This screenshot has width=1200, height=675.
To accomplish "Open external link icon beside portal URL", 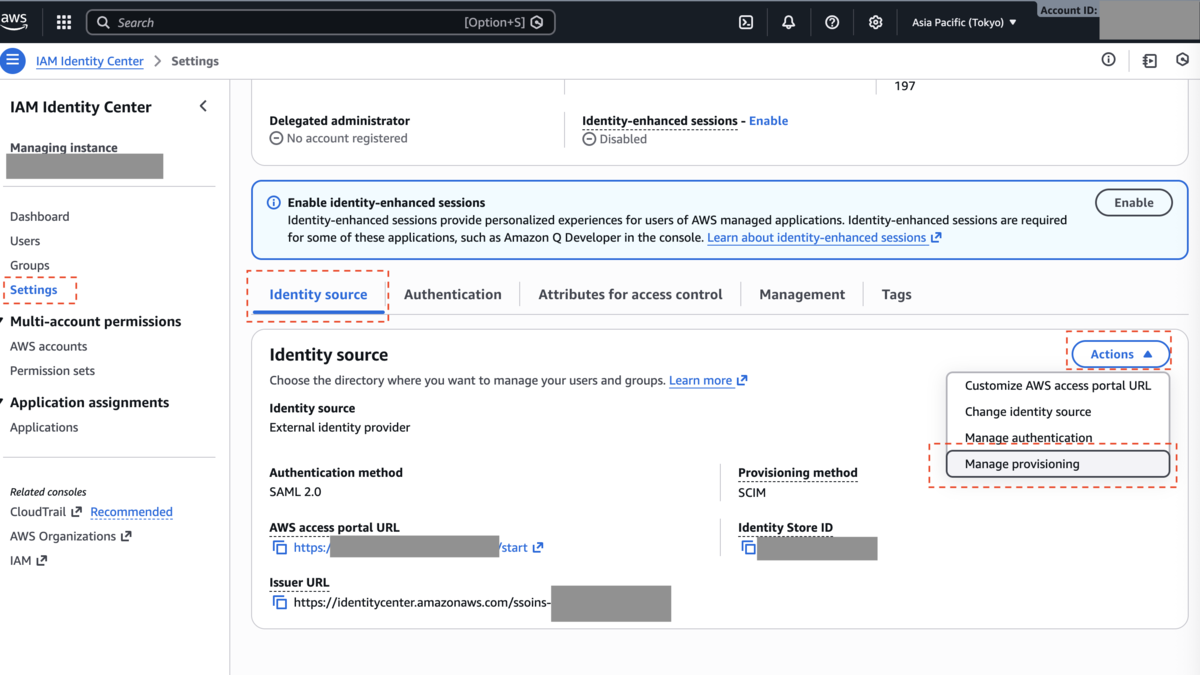I will (538, 547).
